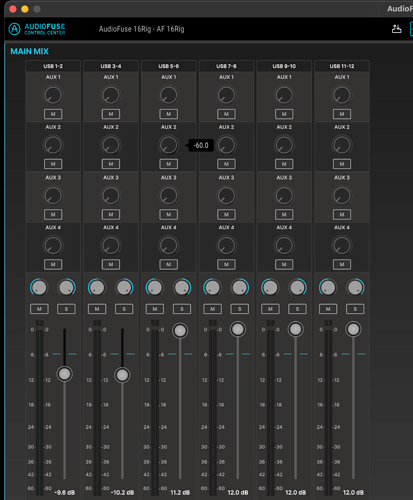This screenshot has width=413, height=500.
Task: Click the USB 3-4 fader handle
Action: click(122, 375)
